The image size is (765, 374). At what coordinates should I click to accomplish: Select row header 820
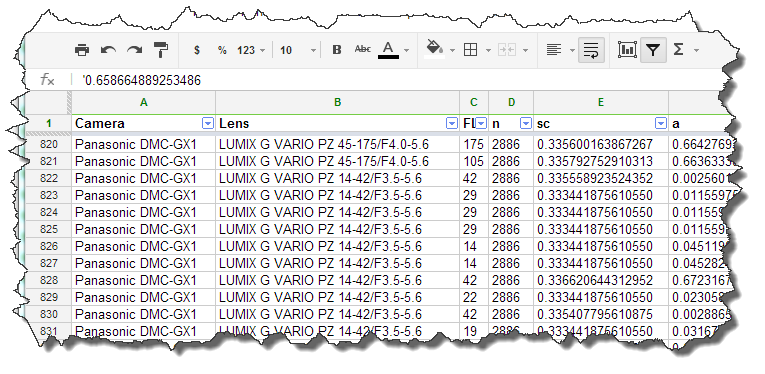(x=48, y=144)
